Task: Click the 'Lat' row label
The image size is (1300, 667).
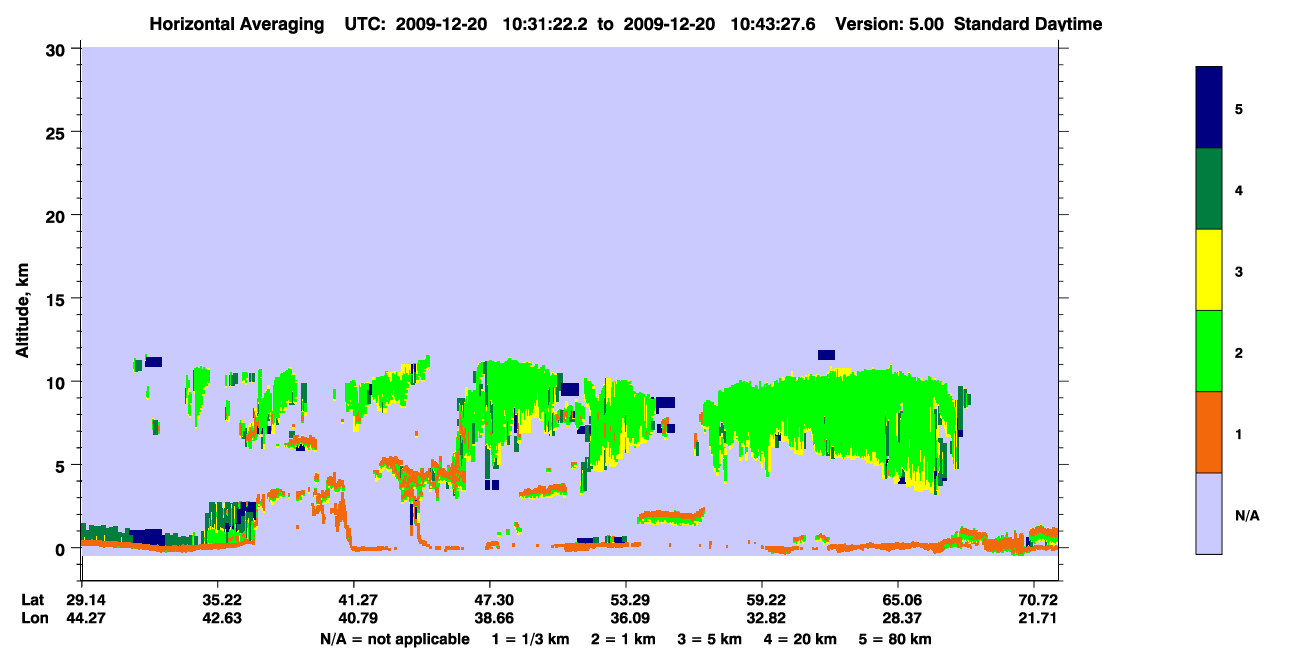Action: click(x=33, y=600)
